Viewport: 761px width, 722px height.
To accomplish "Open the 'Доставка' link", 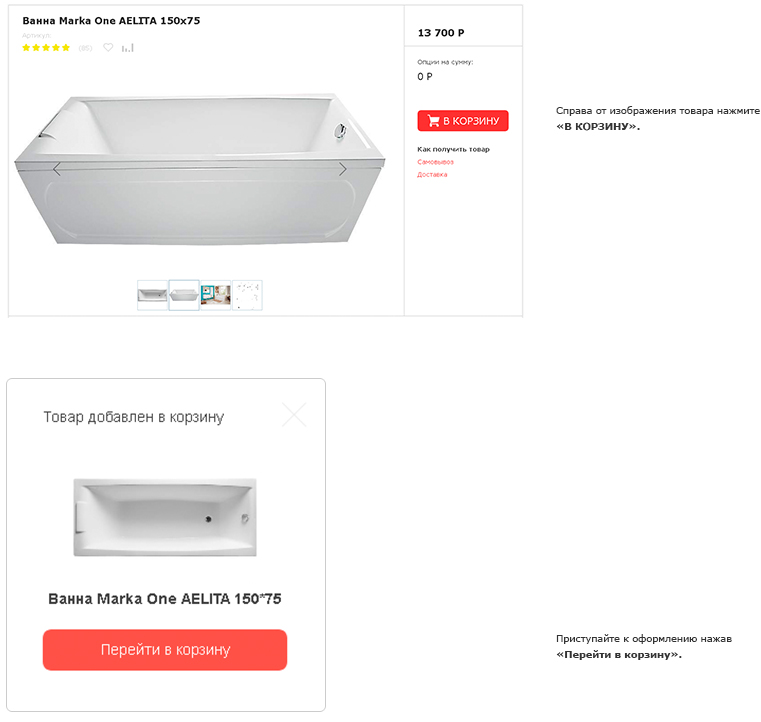I will (432, 175).
